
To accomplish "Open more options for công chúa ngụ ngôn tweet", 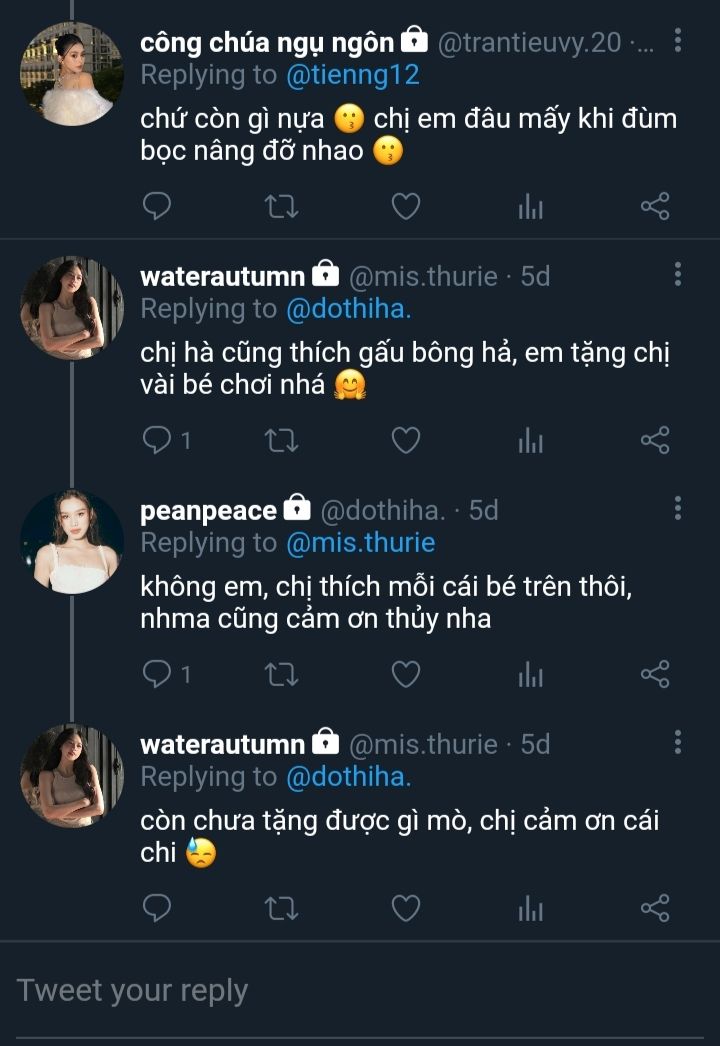I will click(678, 41).
